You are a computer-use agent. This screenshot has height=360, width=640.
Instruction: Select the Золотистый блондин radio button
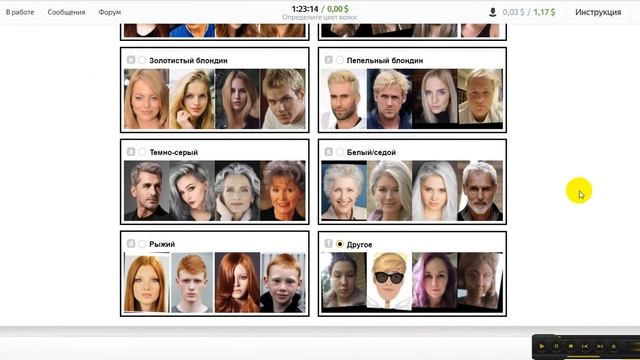pos(142,60)
